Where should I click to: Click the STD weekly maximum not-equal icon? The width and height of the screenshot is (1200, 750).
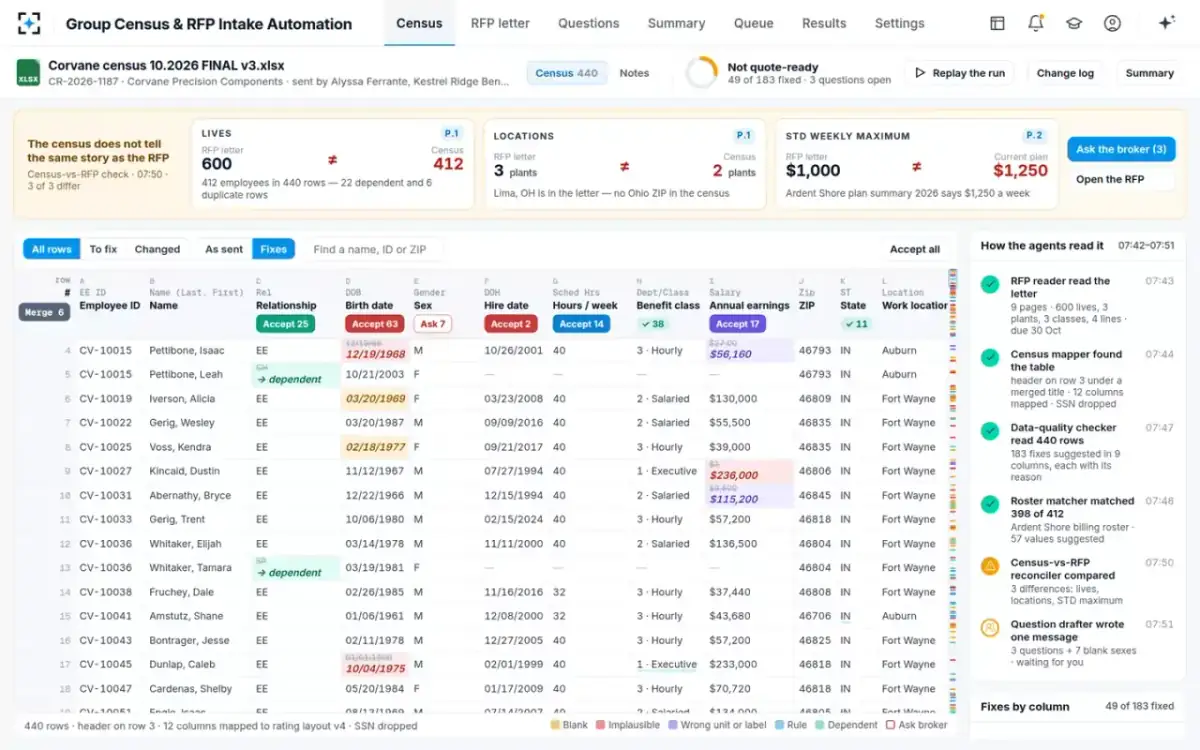(916, 167)
